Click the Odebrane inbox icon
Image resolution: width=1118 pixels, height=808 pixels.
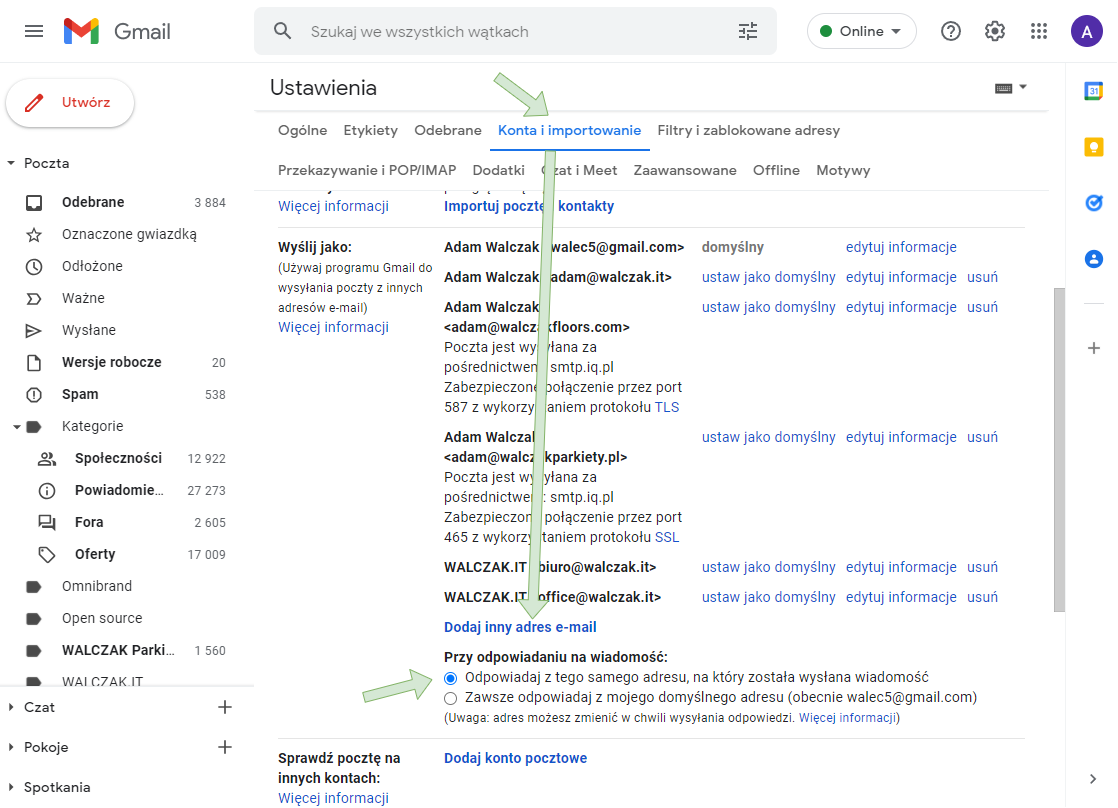(x=34, y=203)
